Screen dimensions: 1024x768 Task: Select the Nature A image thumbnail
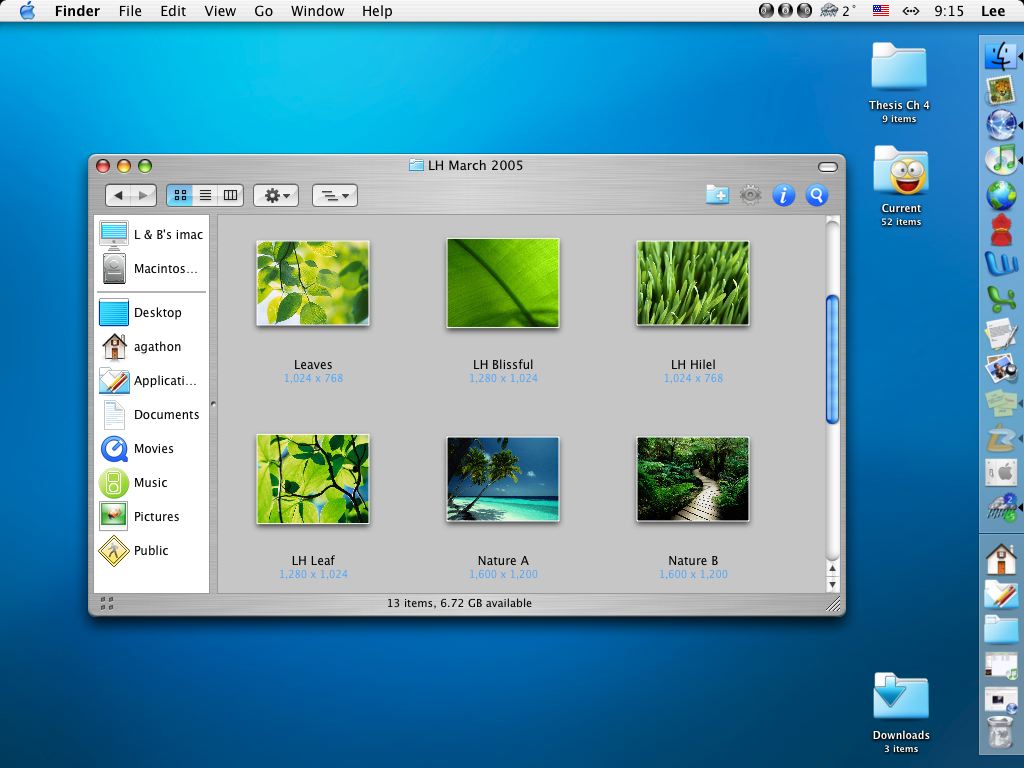coord(503,479)
